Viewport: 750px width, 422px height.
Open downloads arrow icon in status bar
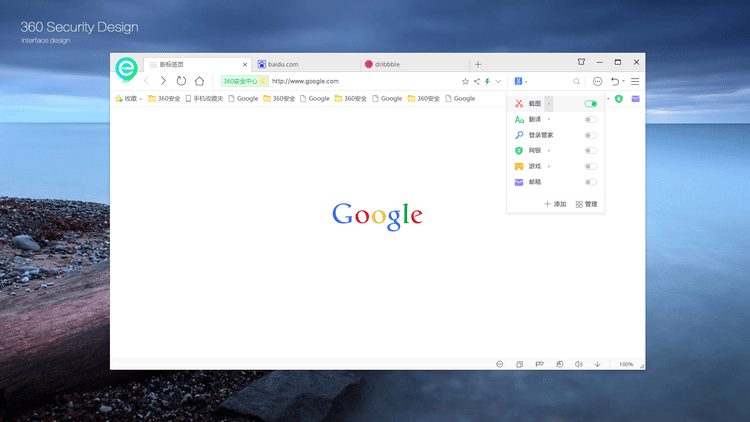pos(597,364)
